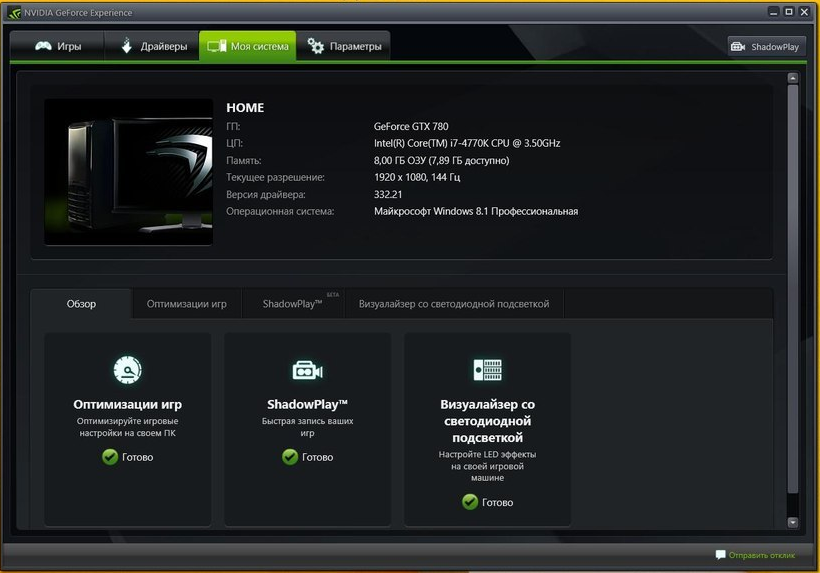This screenshot has height=573, width=820.
Task: Click the camera icon in ShadowPlay button
Action: (x=738, y=47)
